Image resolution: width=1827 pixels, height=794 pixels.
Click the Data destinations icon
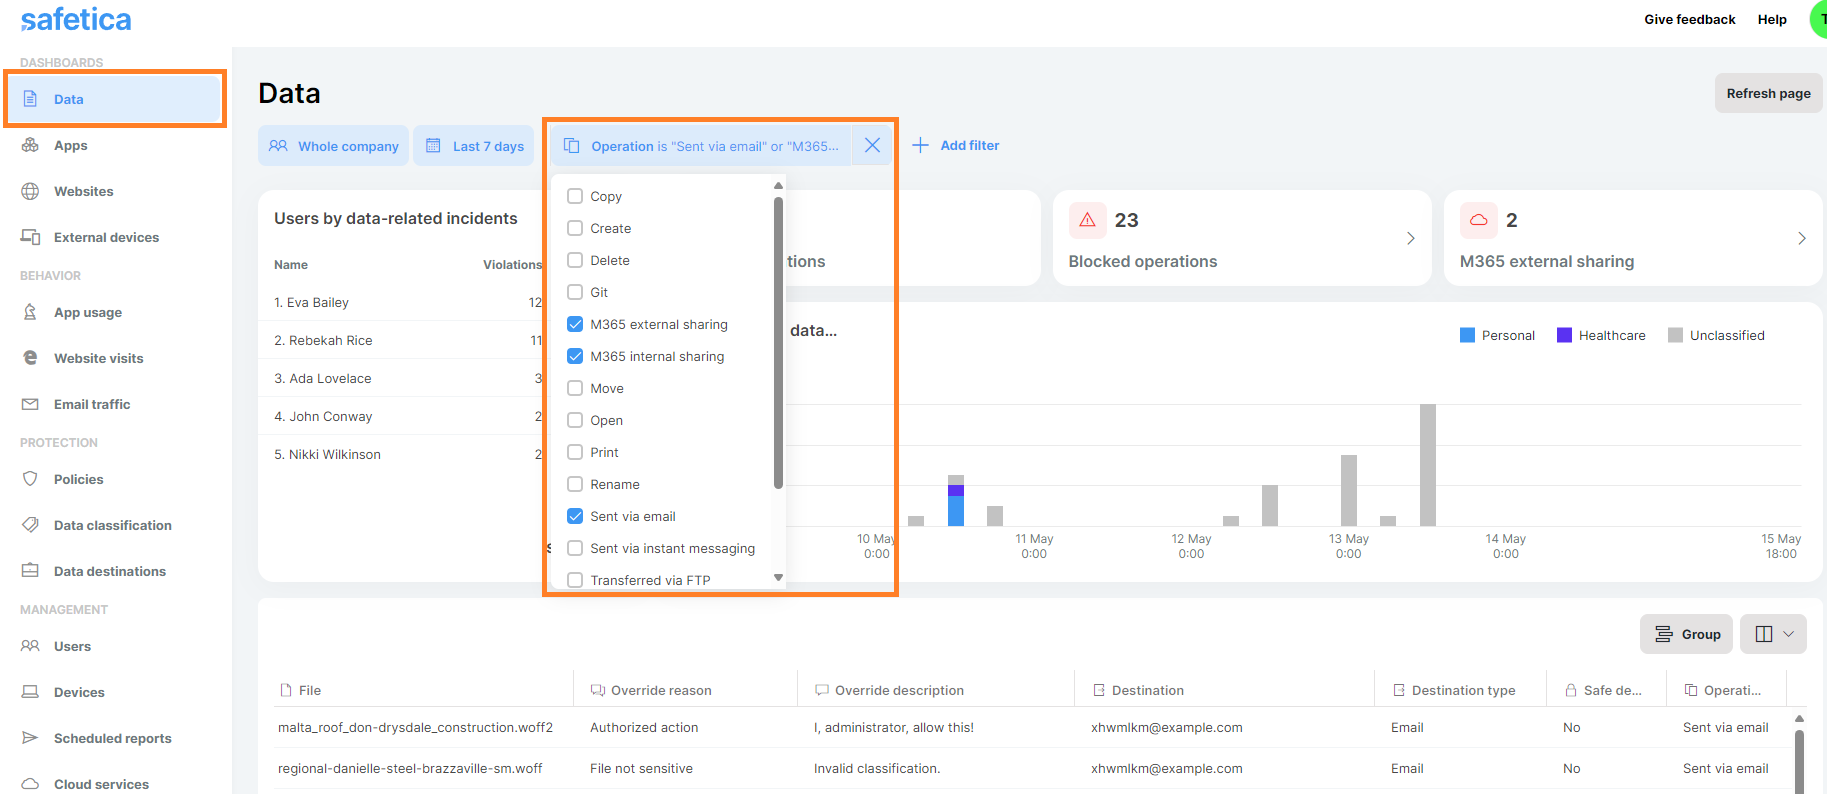click(30, 571)
